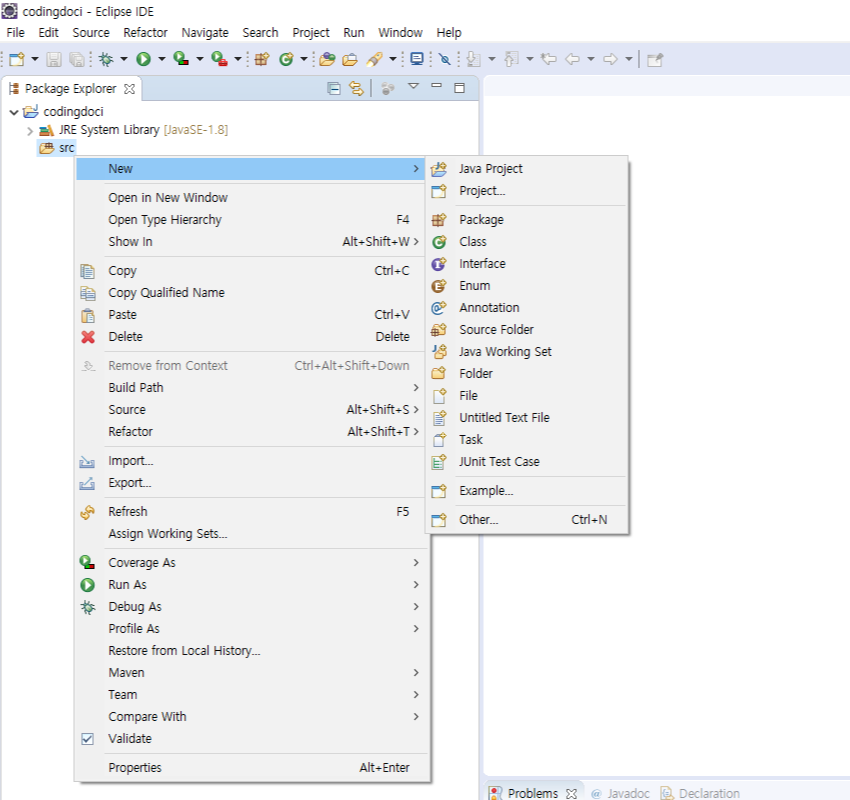Choose Export... from context menu
The height and width of the screenshot is (800, 850).
coord(250,482)
